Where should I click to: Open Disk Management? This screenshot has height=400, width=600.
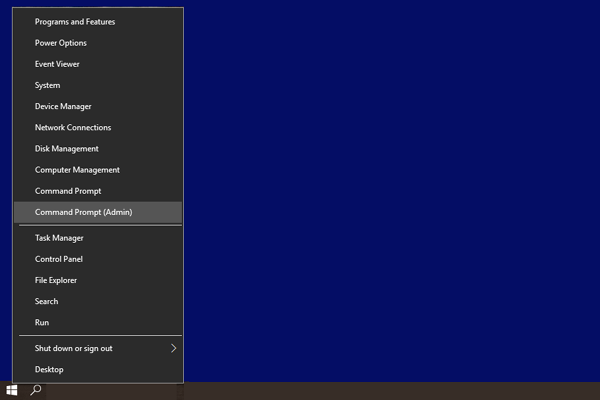click(98, 149)
